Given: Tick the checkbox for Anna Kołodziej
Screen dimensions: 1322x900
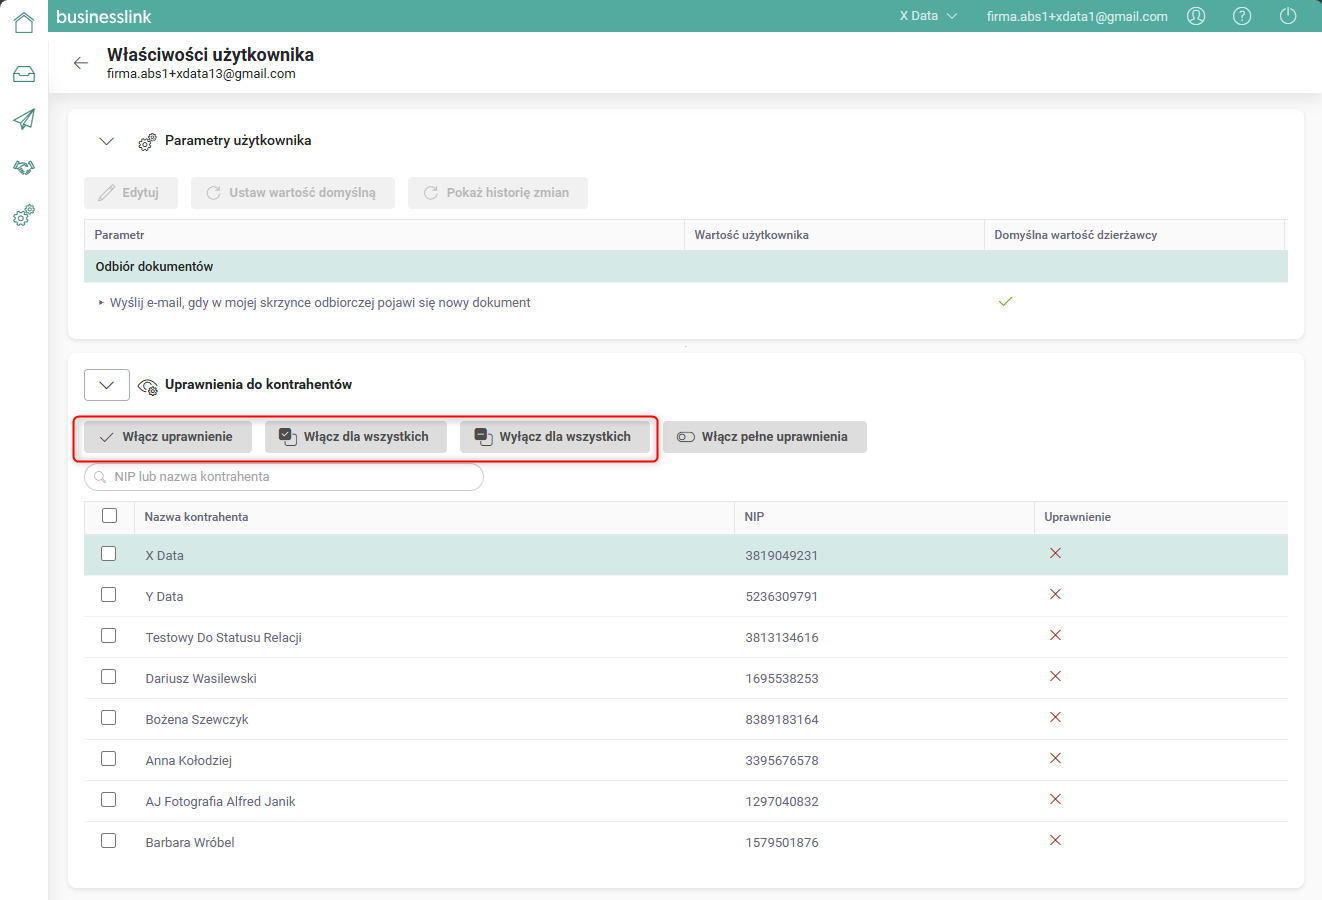Looking at the screenshot, I should pyautogui.click(x=109, y=759).
